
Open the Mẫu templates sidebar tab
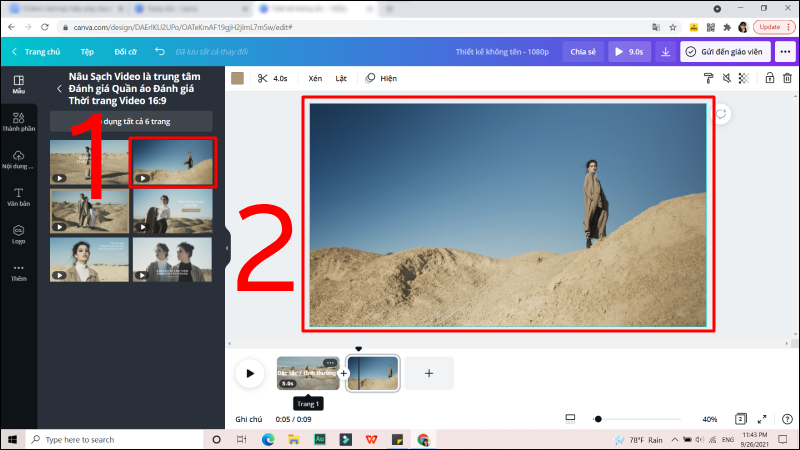(19, 84)
